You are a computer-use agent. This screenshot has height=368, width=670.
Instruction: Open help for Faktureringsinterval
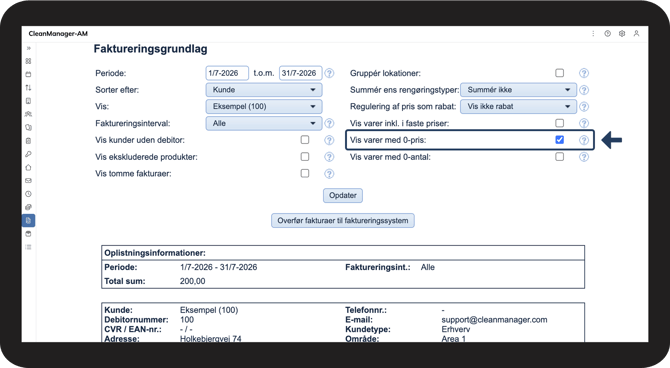[x=329, y=123]
